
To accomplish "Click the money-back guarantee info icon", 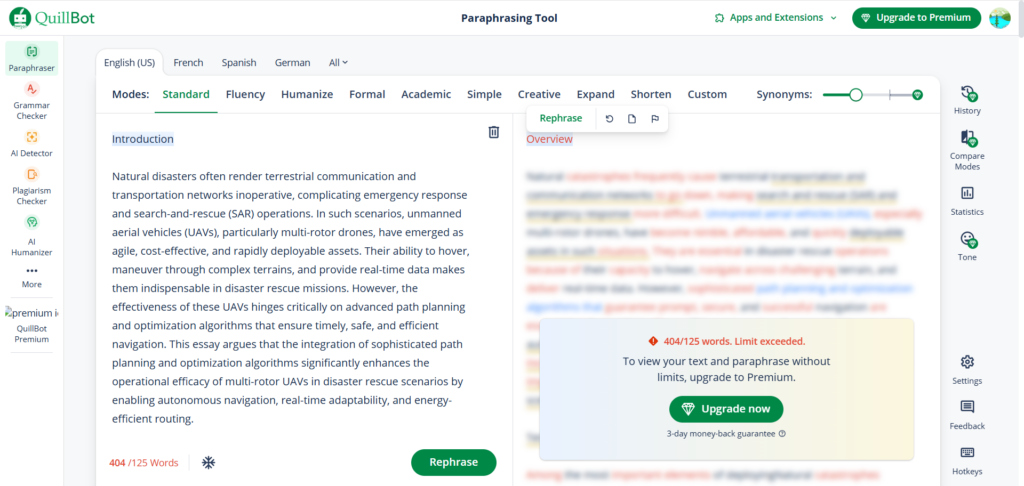I will [x=782, y=434].
